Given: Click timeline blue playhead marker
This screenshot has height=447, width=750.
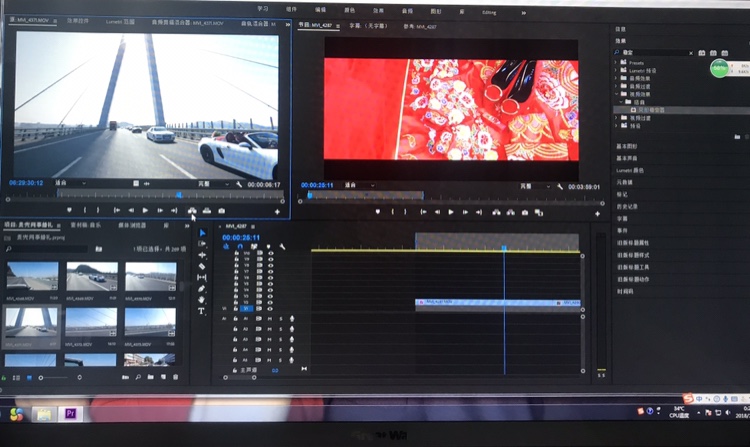Looking at the screenshot, I should click(x=504, y=248).
